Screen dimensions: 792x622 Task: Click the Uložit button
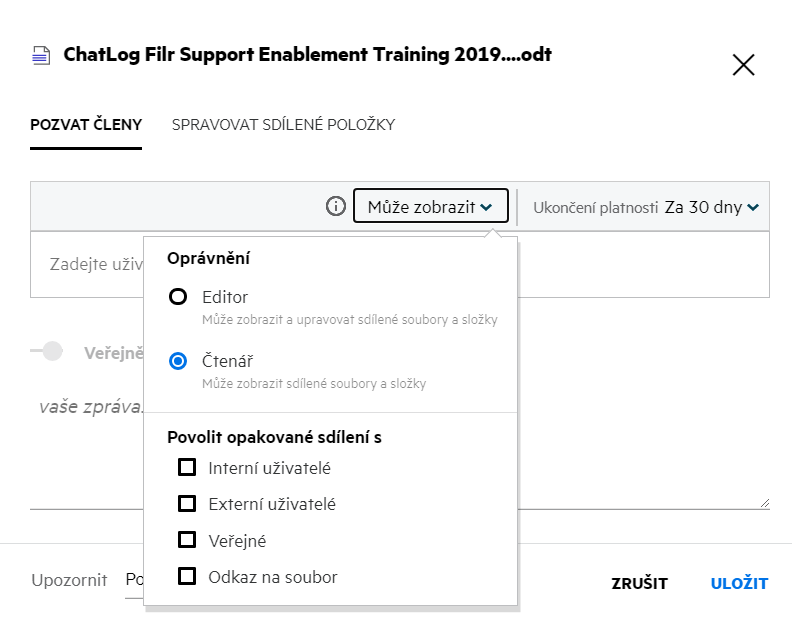739,584
